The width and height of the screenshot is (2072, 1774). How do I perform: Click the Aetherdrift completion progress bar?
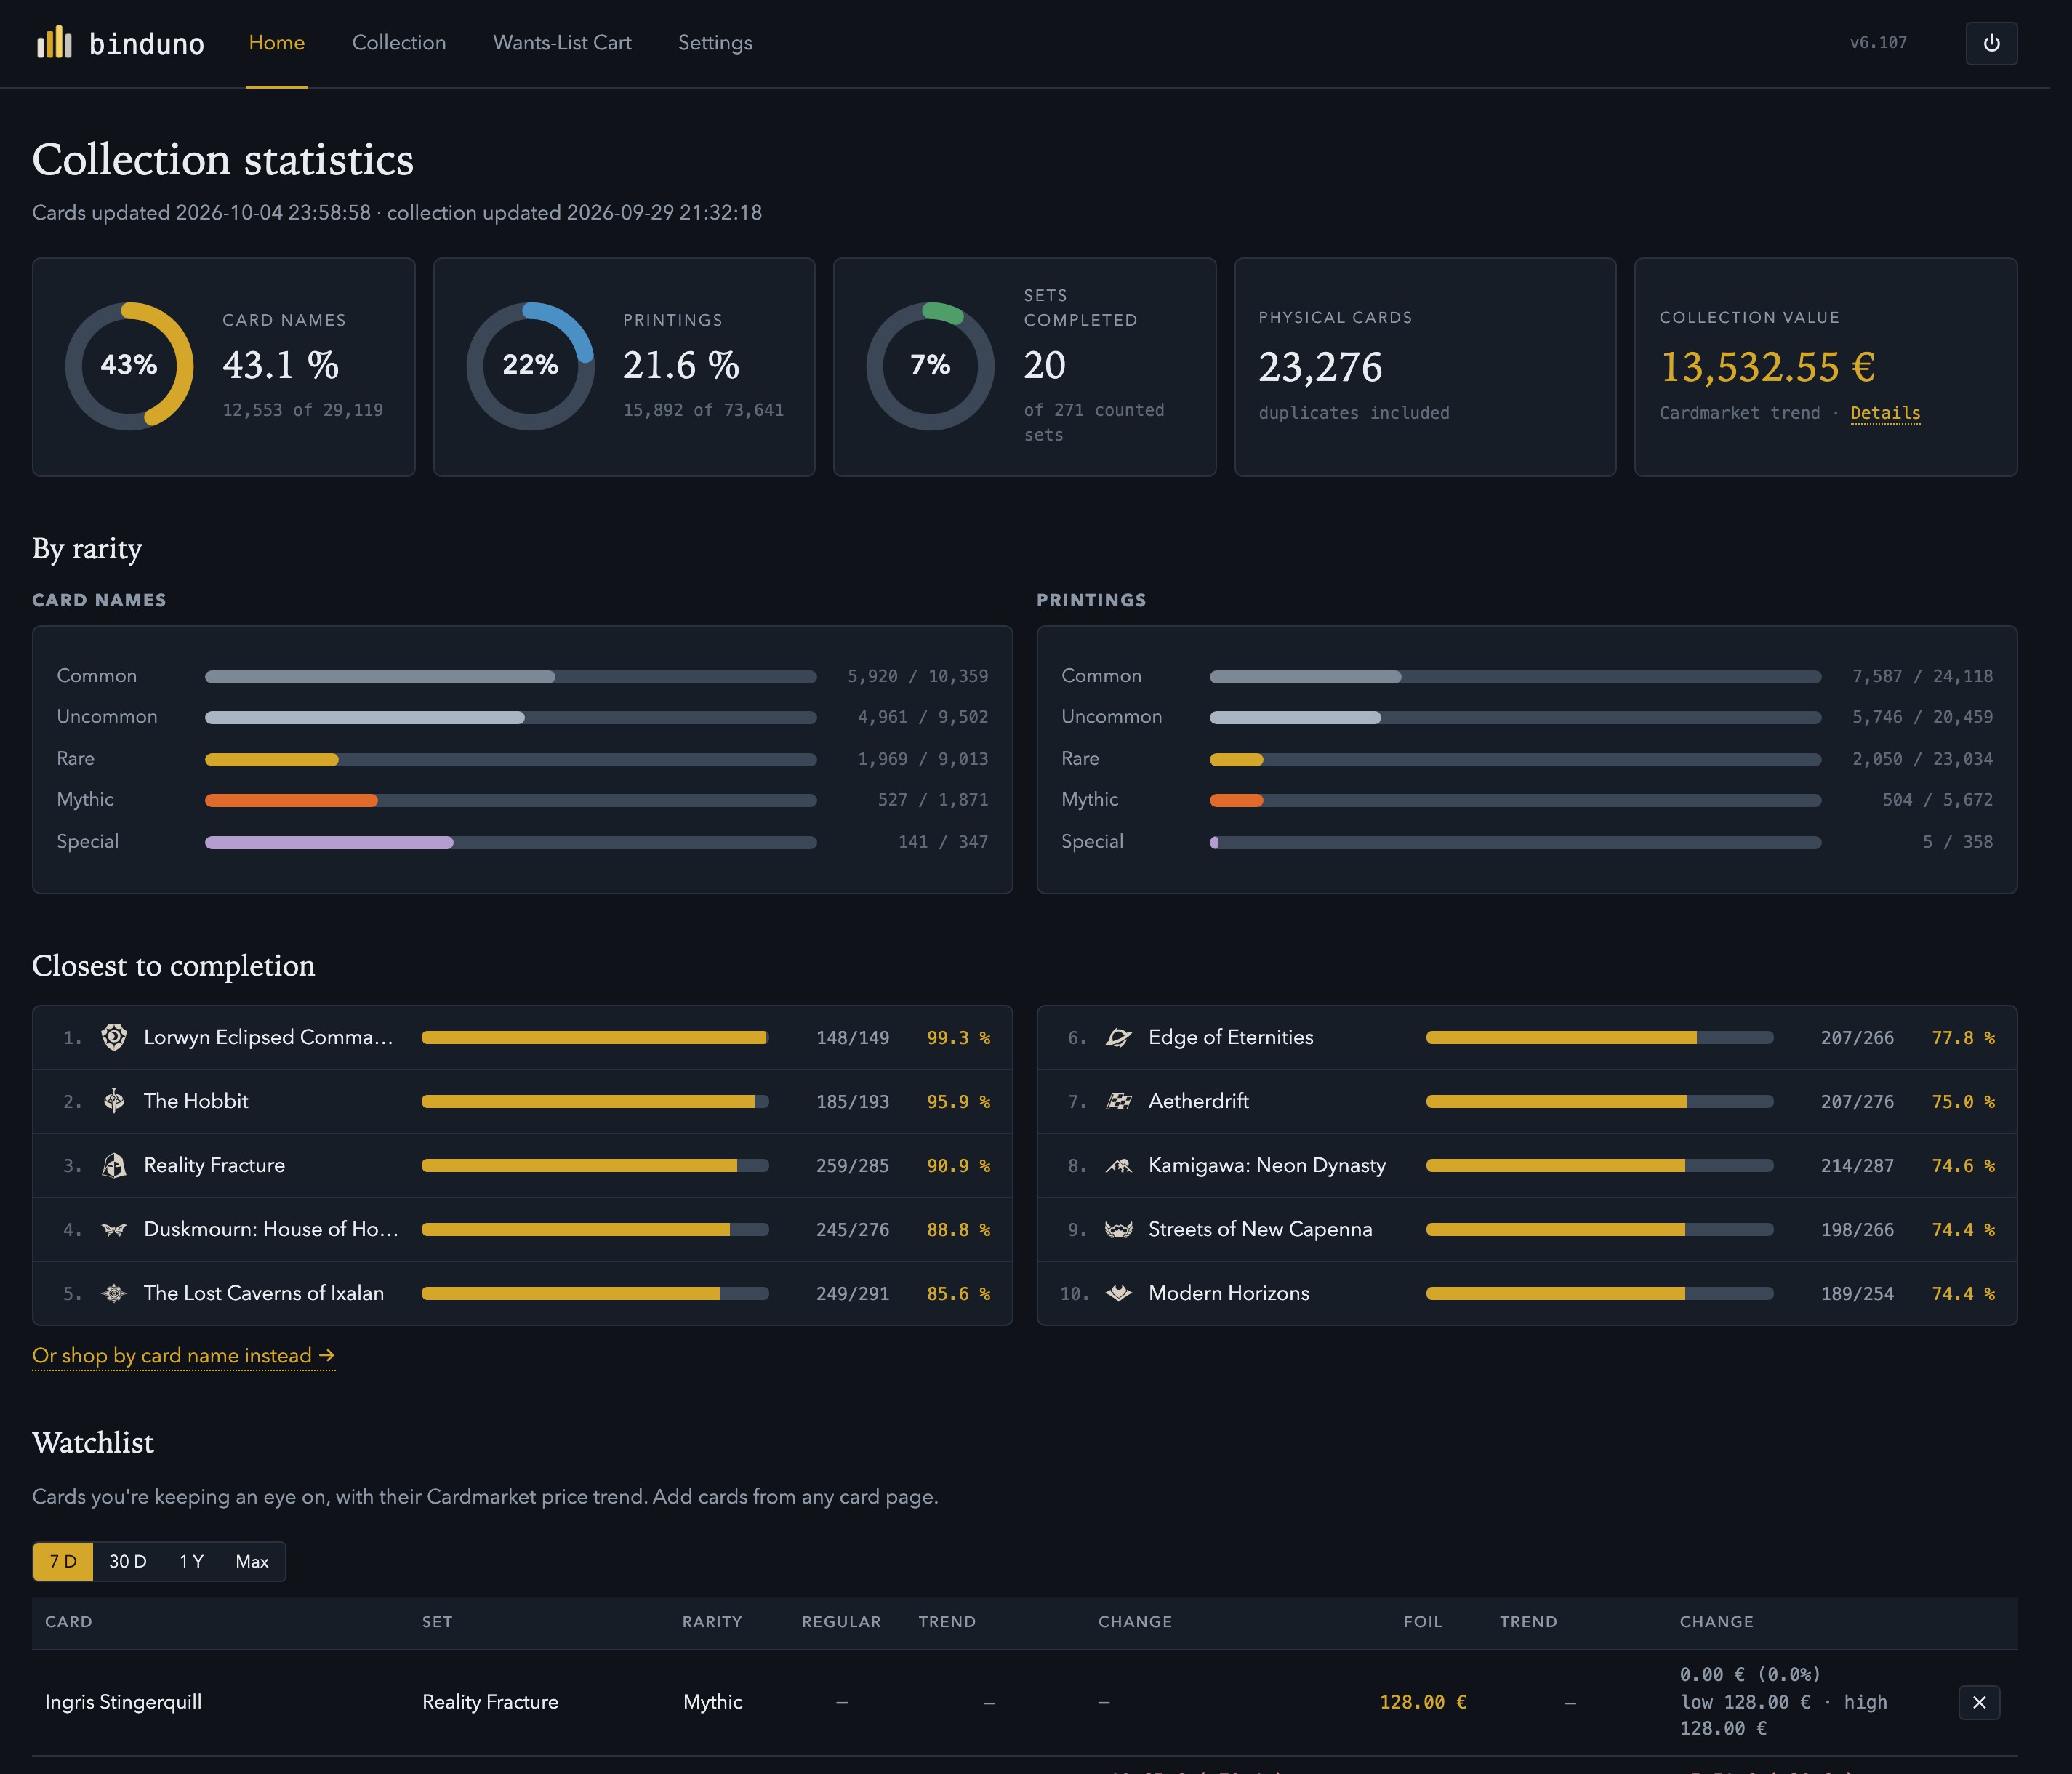click(x=1599, y=1101)
